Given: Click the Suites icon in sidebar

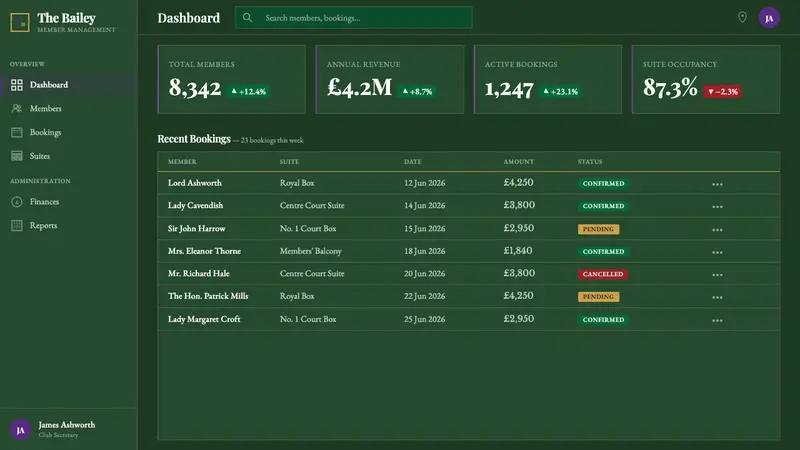Looking at the screenshot, I should tap(17, 156).
